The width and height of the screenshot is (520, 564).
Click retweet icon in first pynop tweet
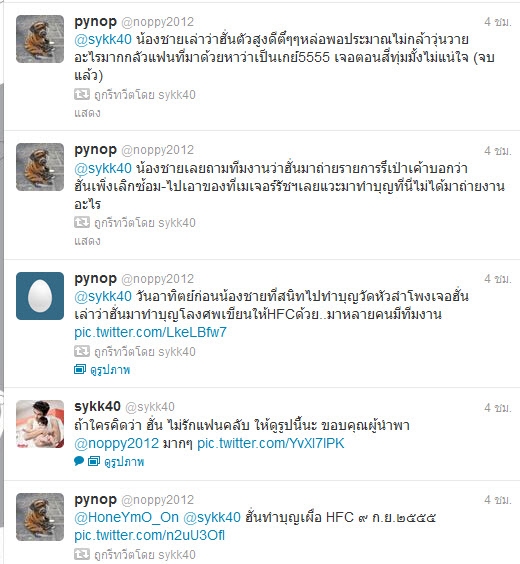pyautogui.click(x=82, y=95)
